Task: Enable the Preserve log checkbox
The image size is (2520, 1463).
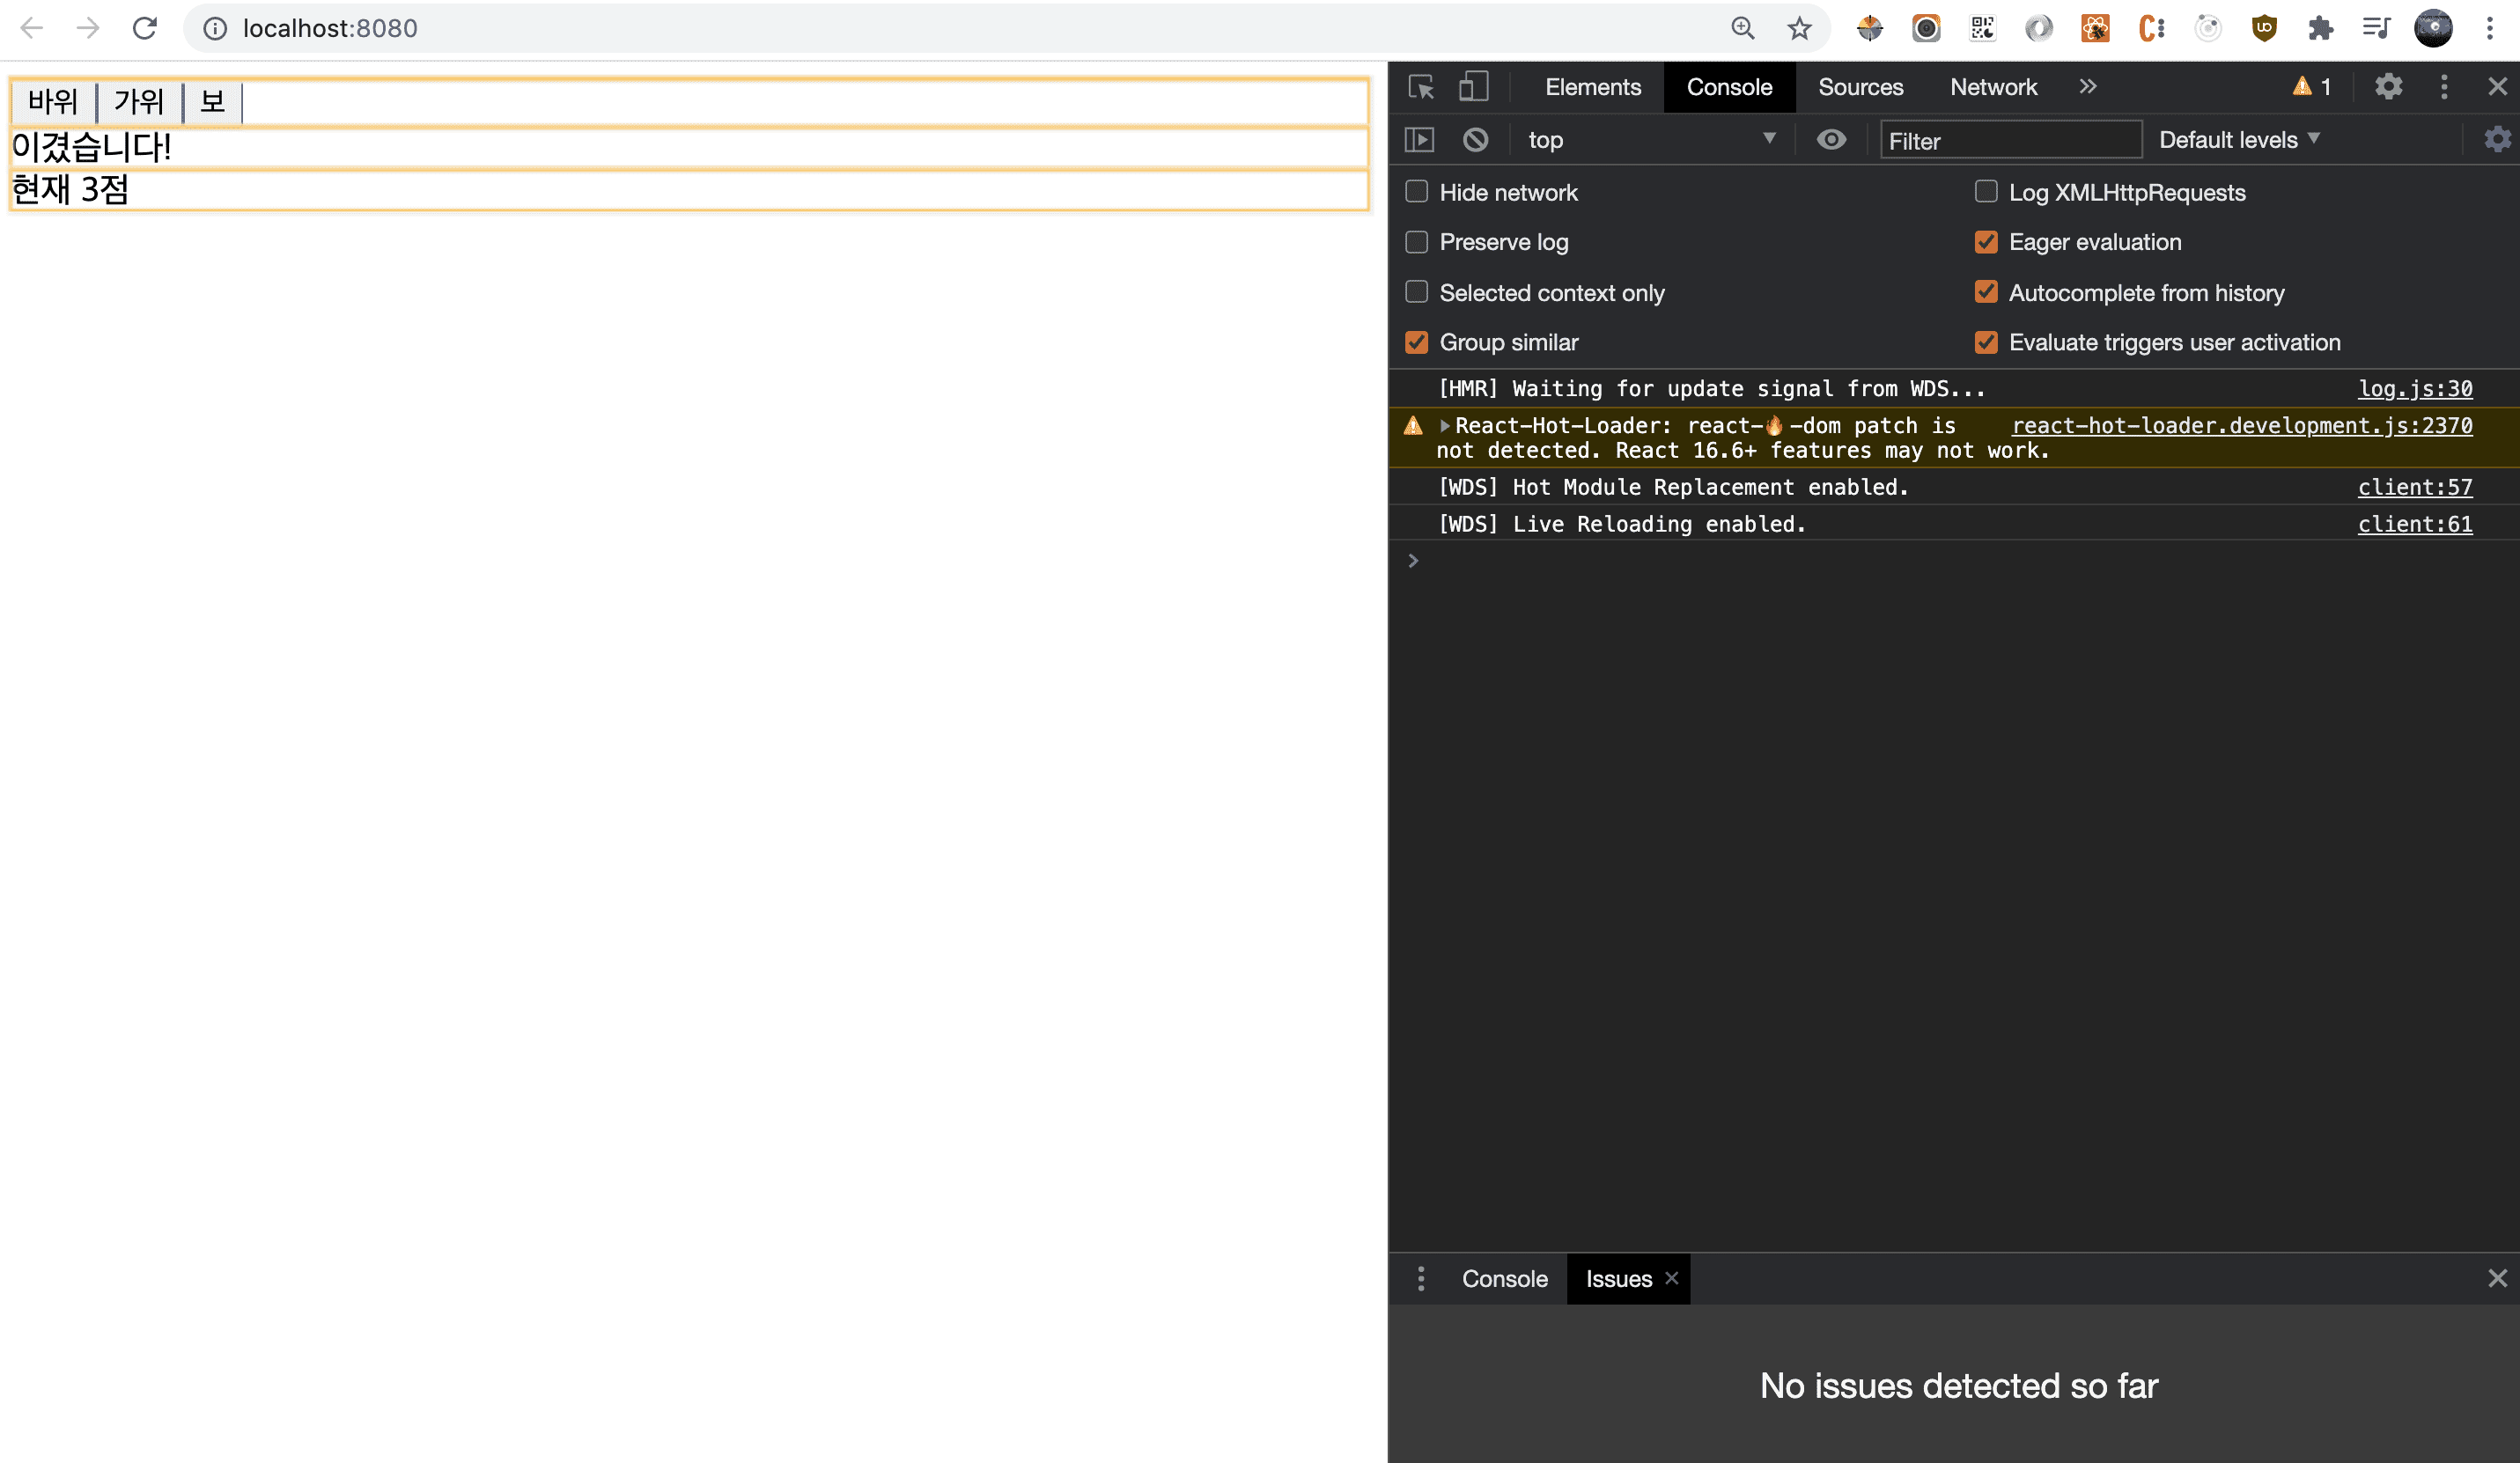Action: pyautogui.click(x=1416, y=242)
